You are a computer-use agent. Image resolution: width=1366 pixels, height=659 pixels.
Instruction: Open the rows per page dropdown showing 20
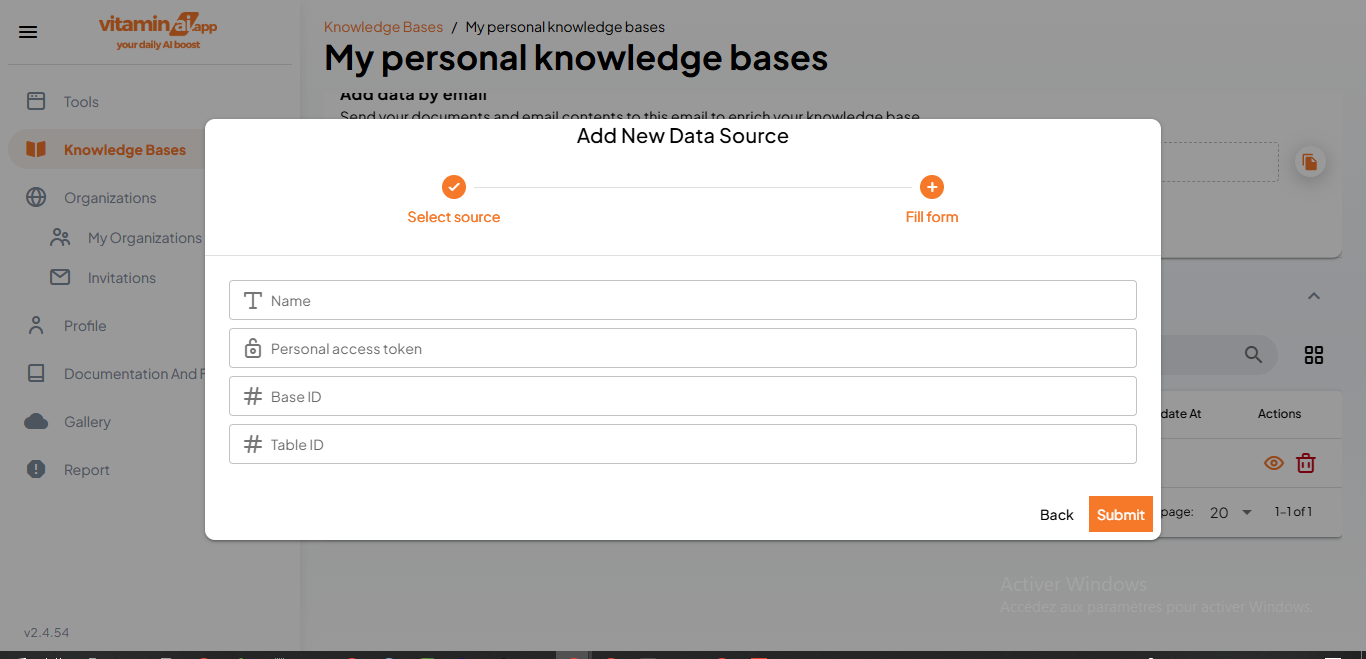(x=1229, y=512)
